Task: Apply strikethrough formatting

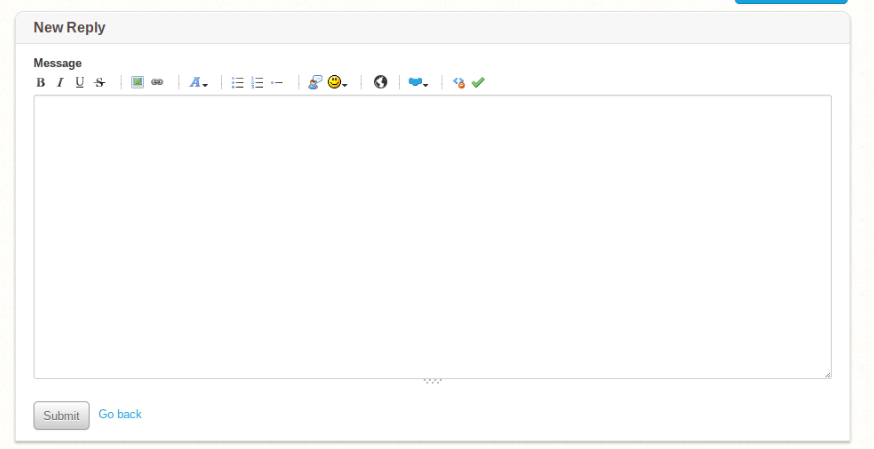Action: click(x=99, y=83)
